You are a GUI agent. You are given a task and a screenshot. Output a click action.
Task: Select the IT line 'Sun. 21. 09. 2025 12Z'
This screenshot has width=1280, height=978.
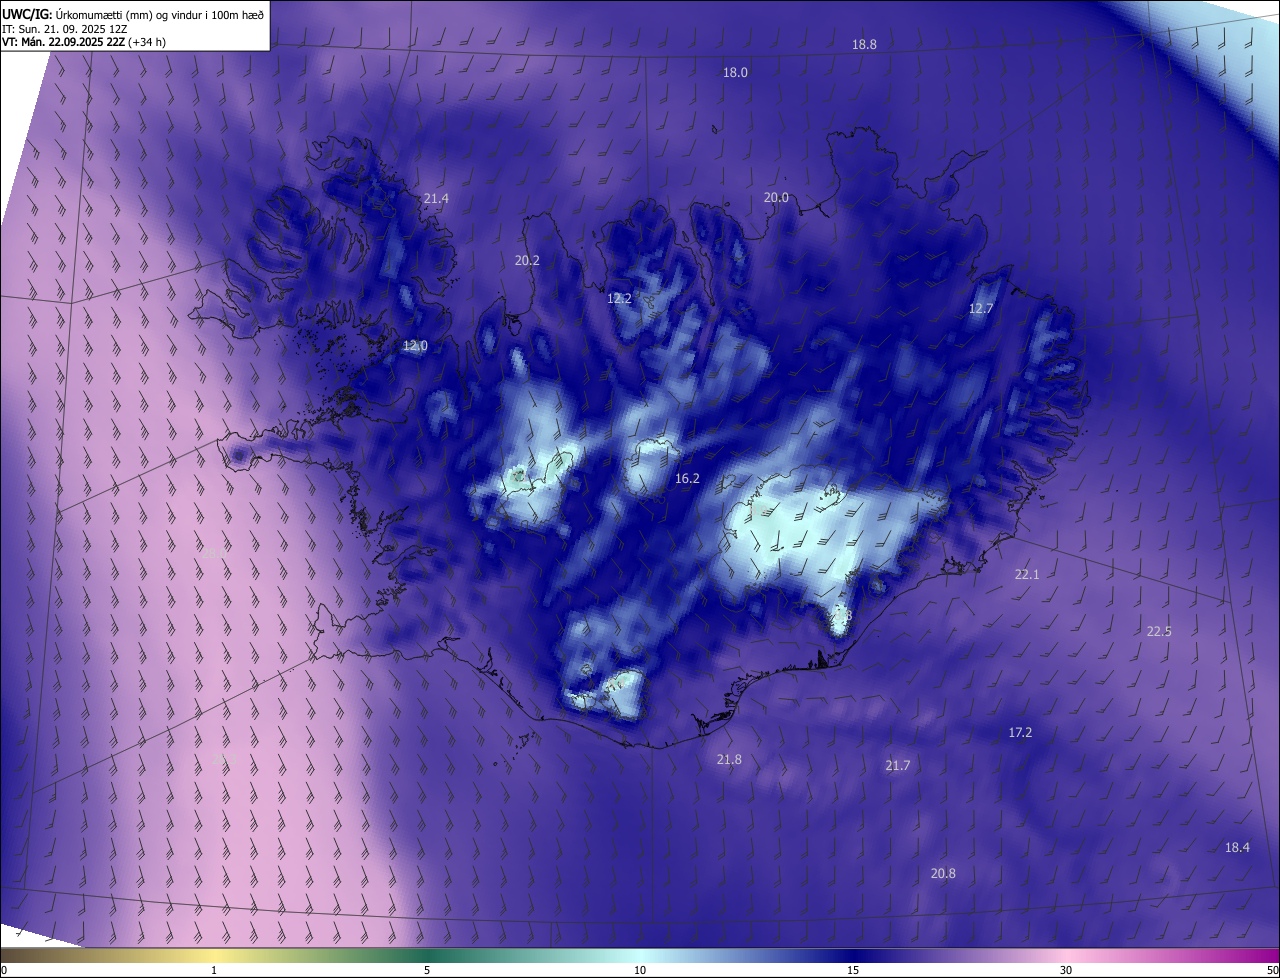coord(73,29)
